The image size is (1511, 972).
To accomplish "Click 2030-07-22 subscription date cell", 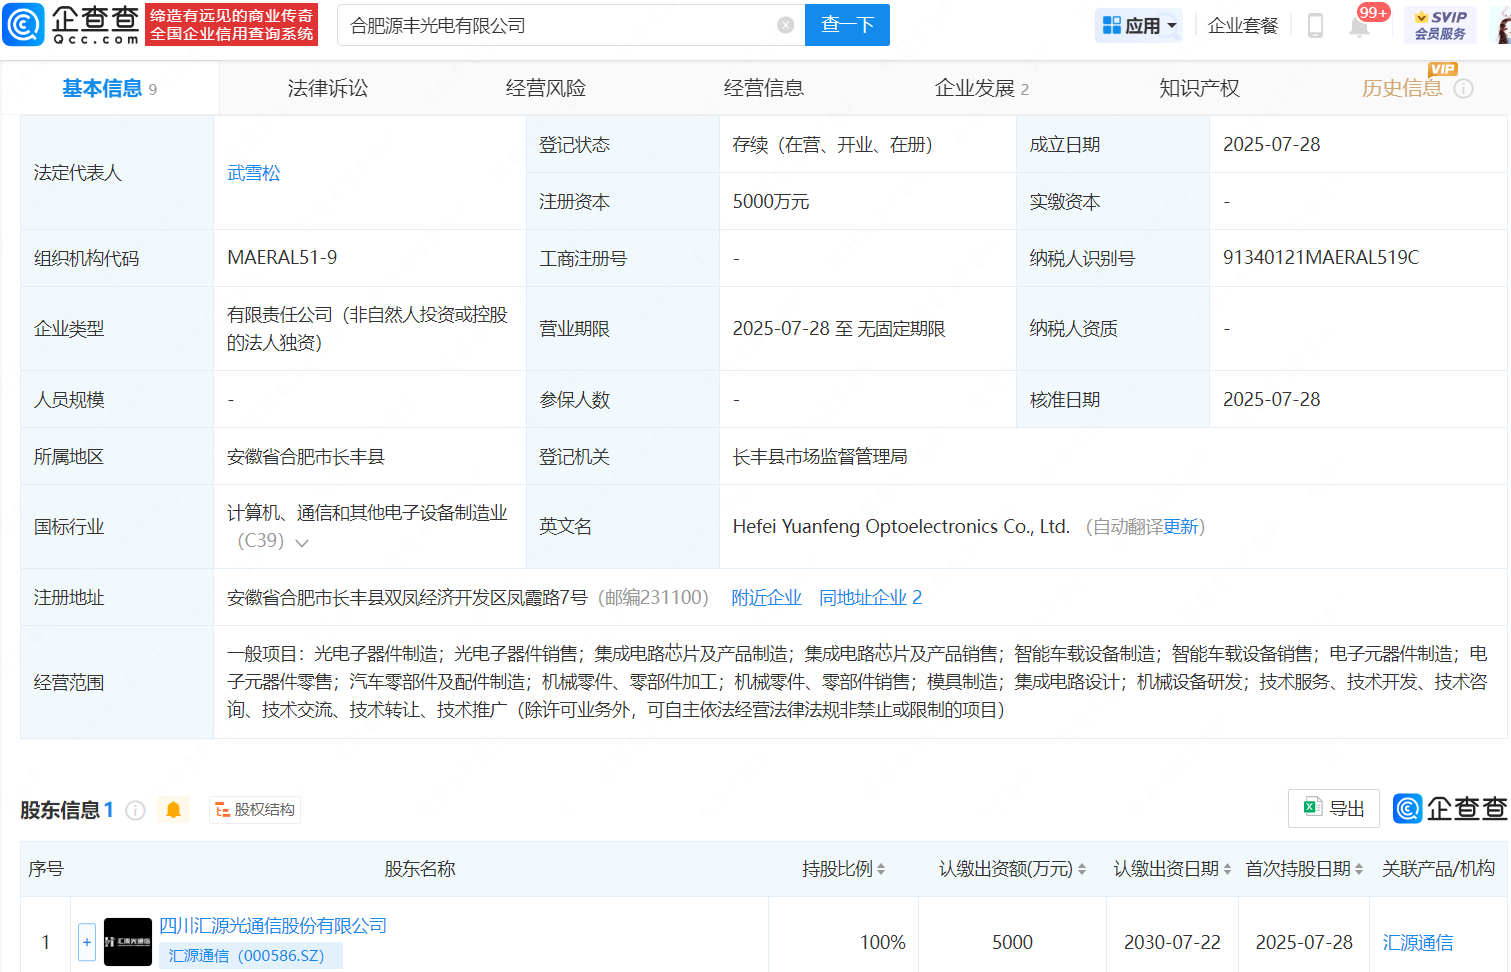I will pos(1172,942).
